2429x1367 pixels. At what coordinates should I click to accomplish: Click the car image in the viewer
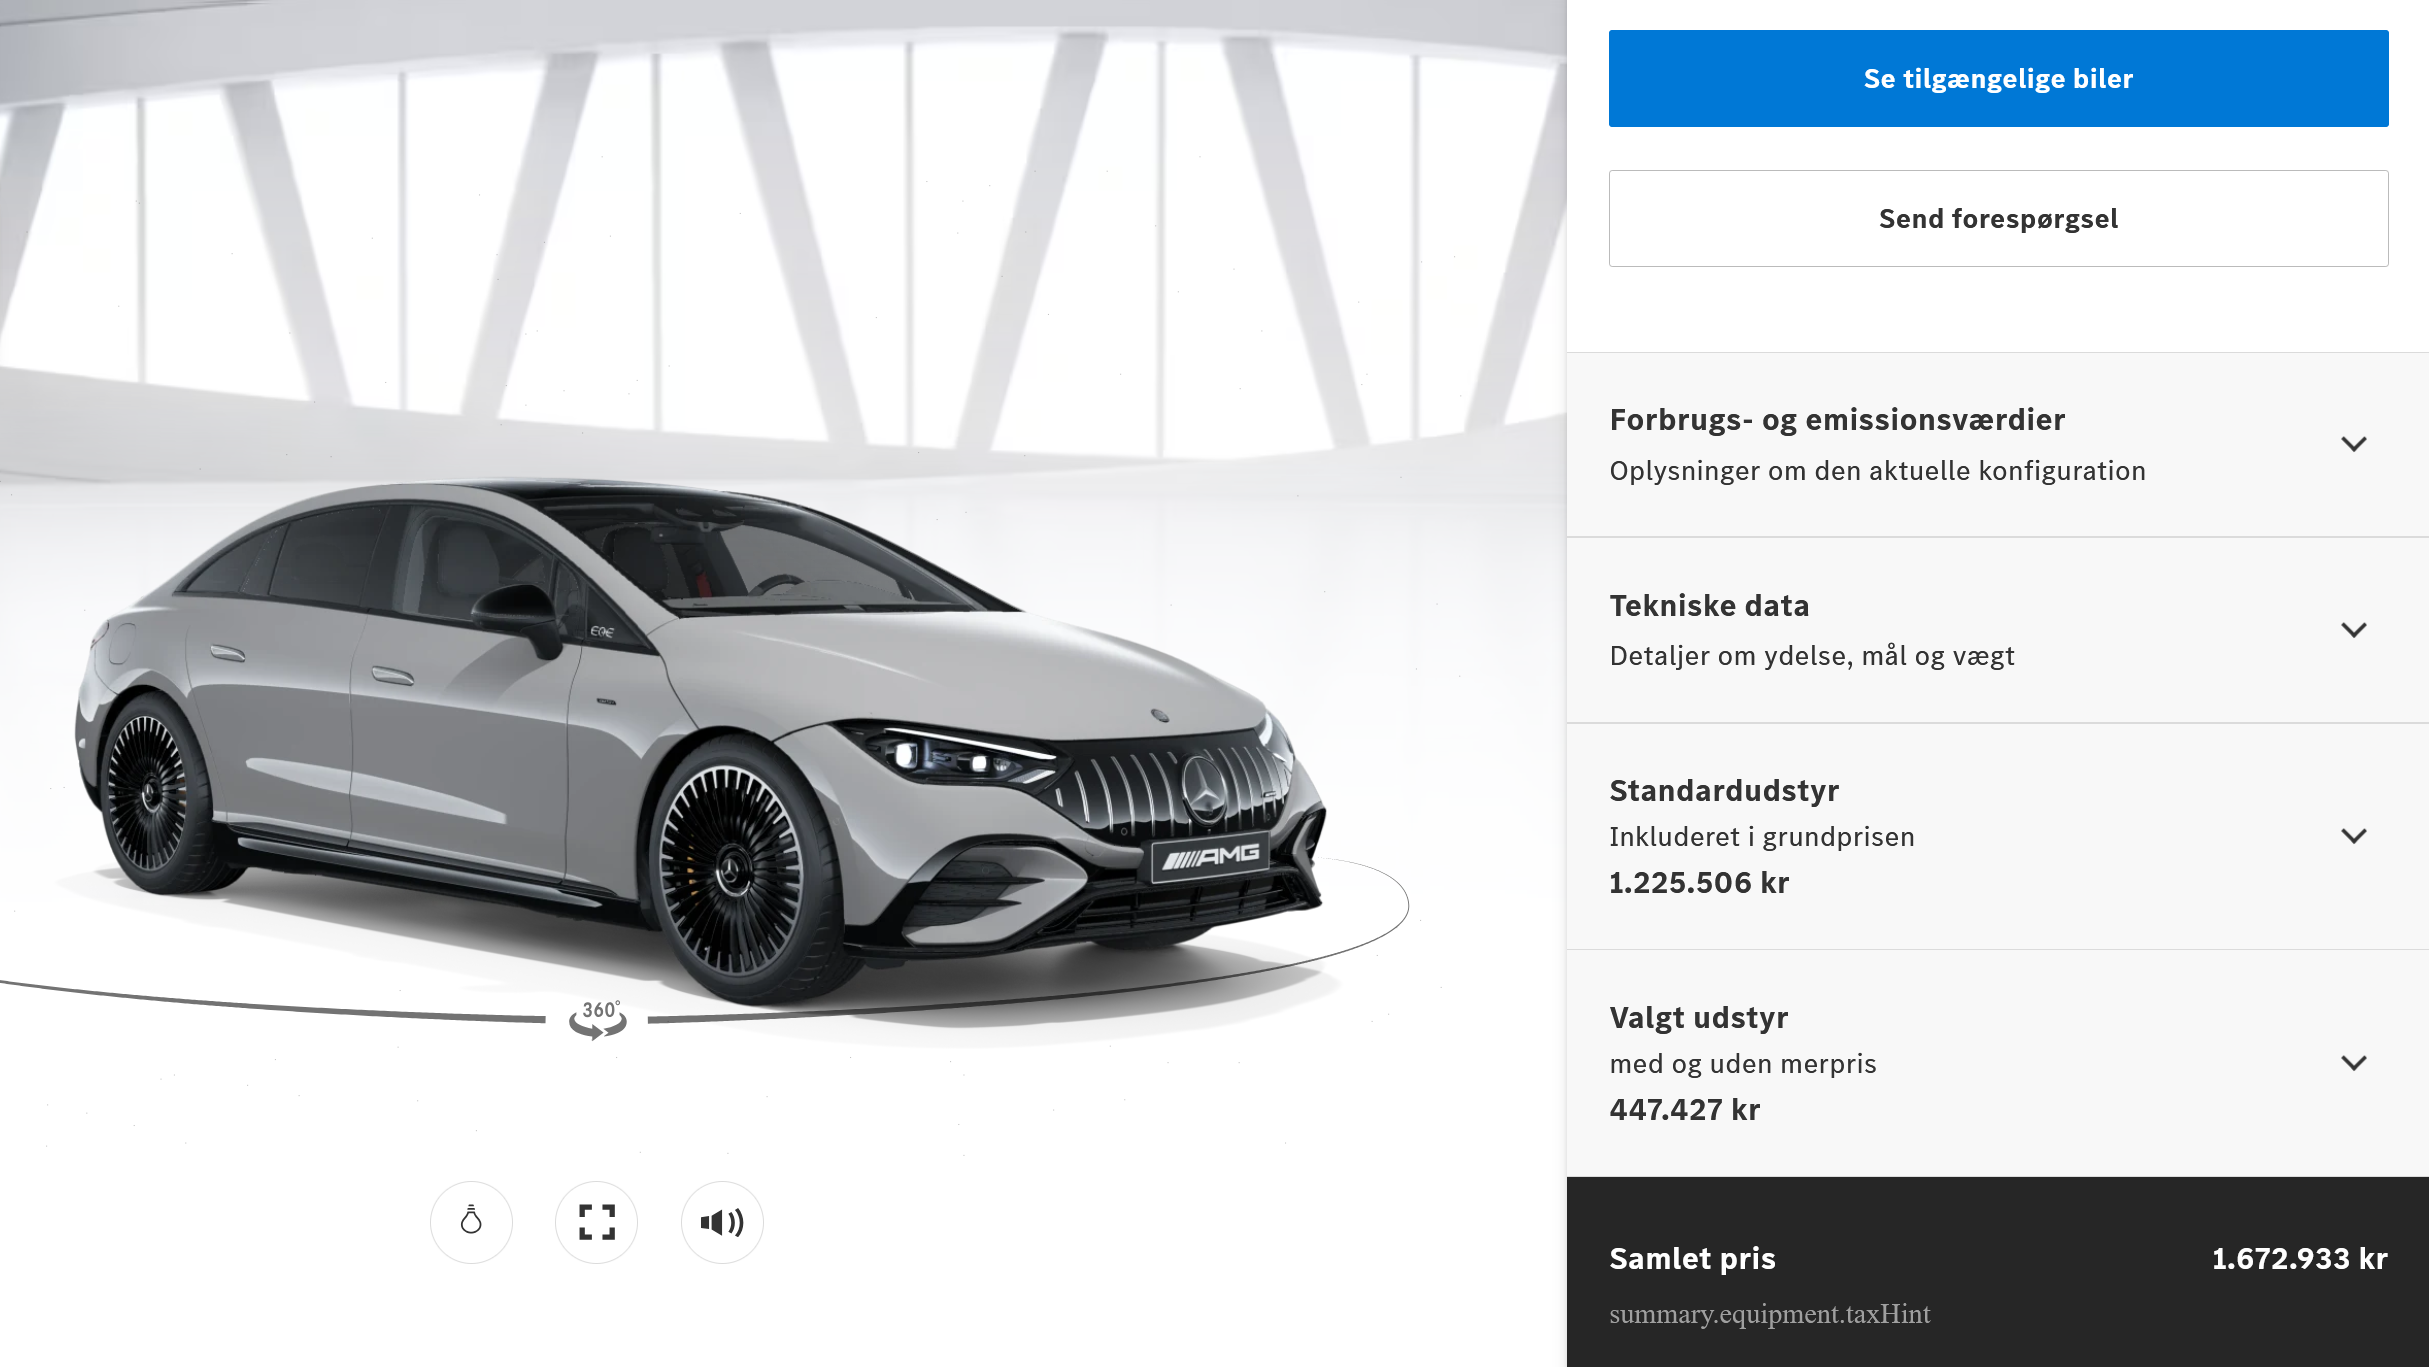pos(701,740)
